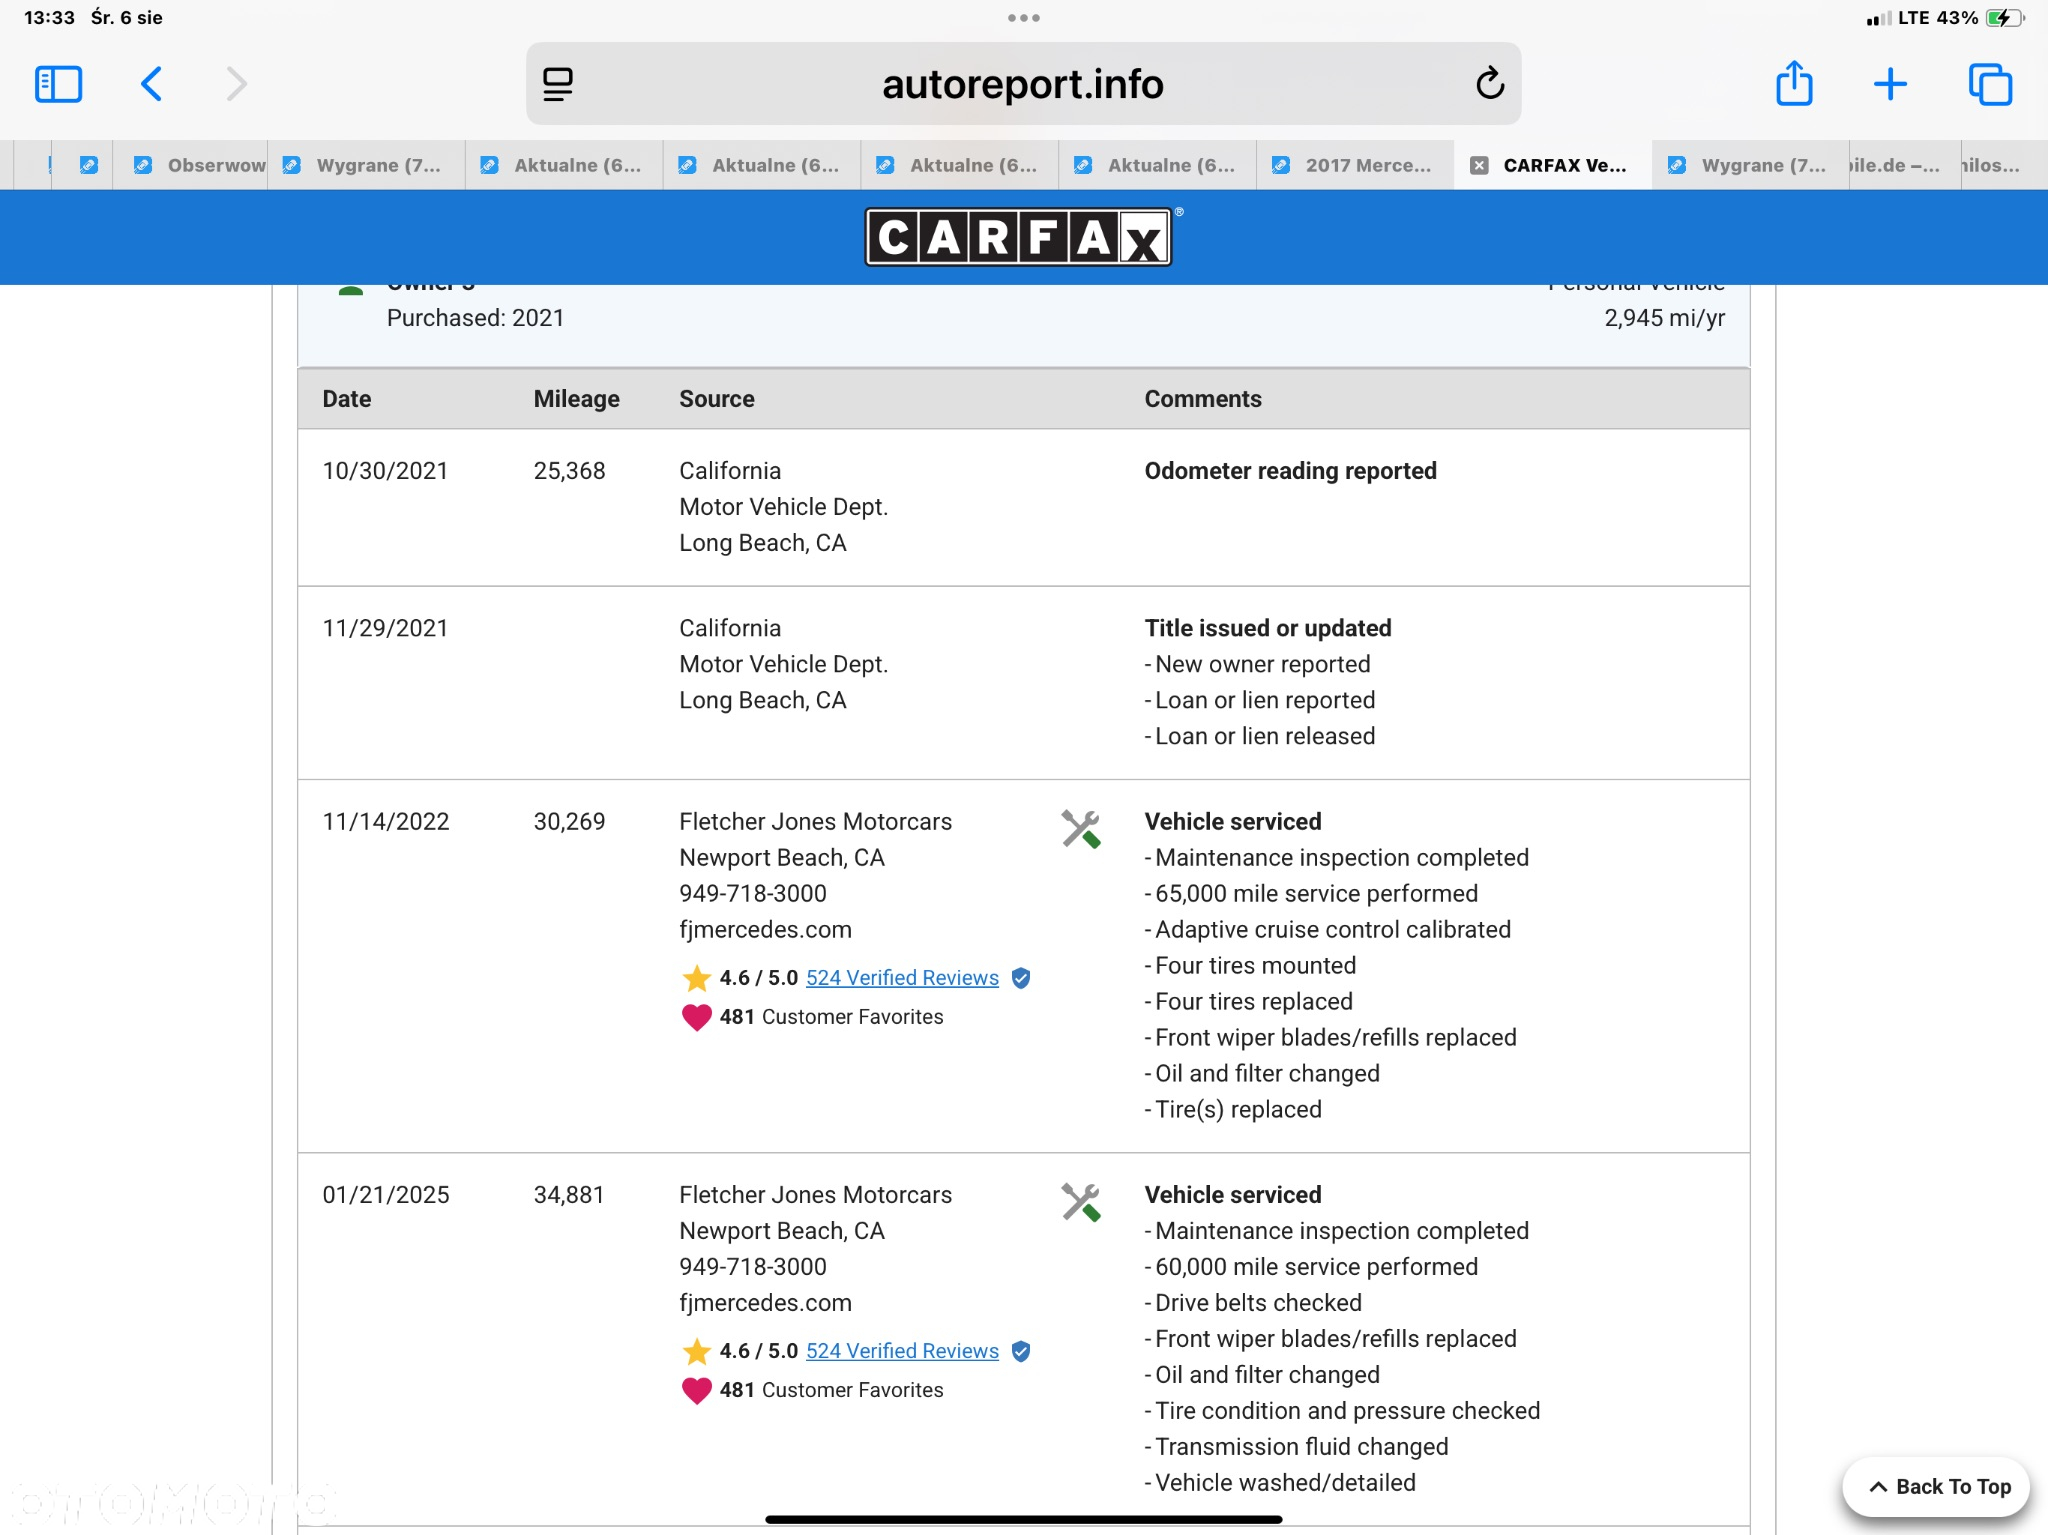2048x1535 pixels.
Task: Tap the multitasking three dots
Action: pos(1024,18)
